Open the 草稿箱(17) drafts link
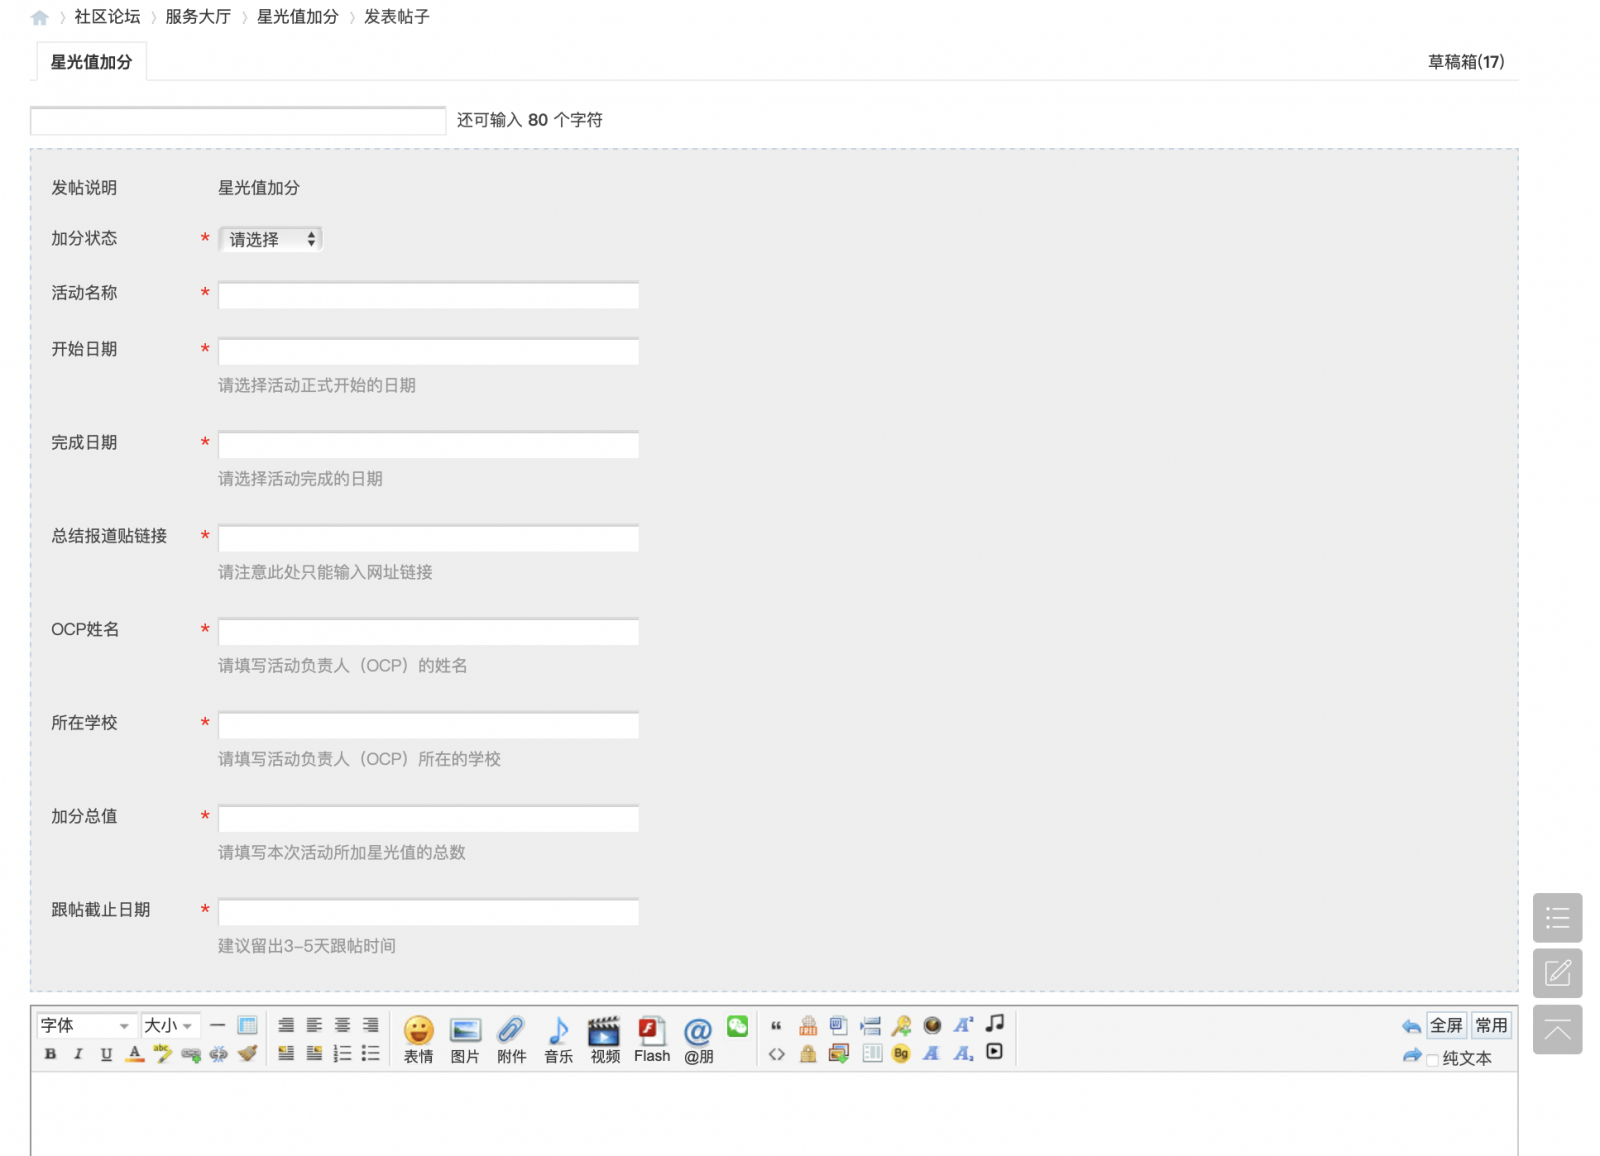The image size is (1600, 1156). (x=1465, y=62)
